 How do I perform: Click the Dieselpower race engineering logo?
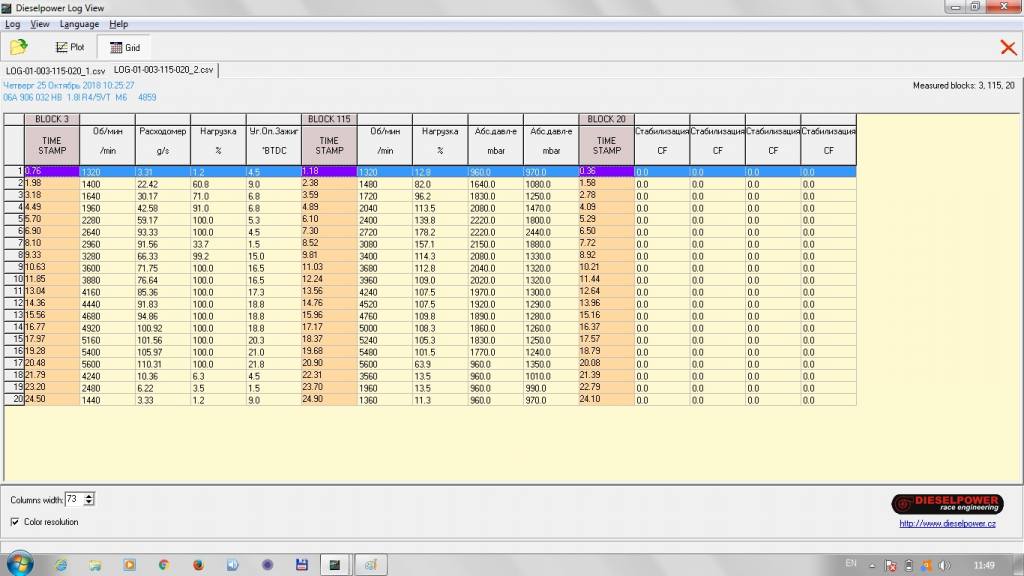click(946, 503)
